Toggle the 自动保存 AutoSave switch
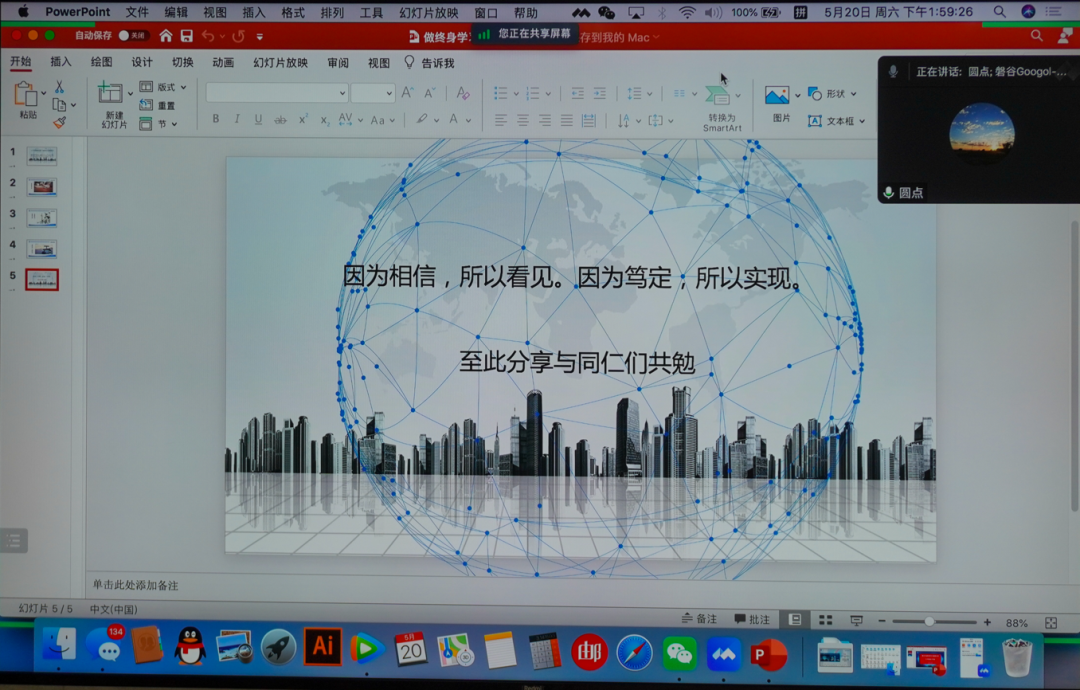Image resolution: width=1080 pixels, height=690 pixels. tap(133, 36)
